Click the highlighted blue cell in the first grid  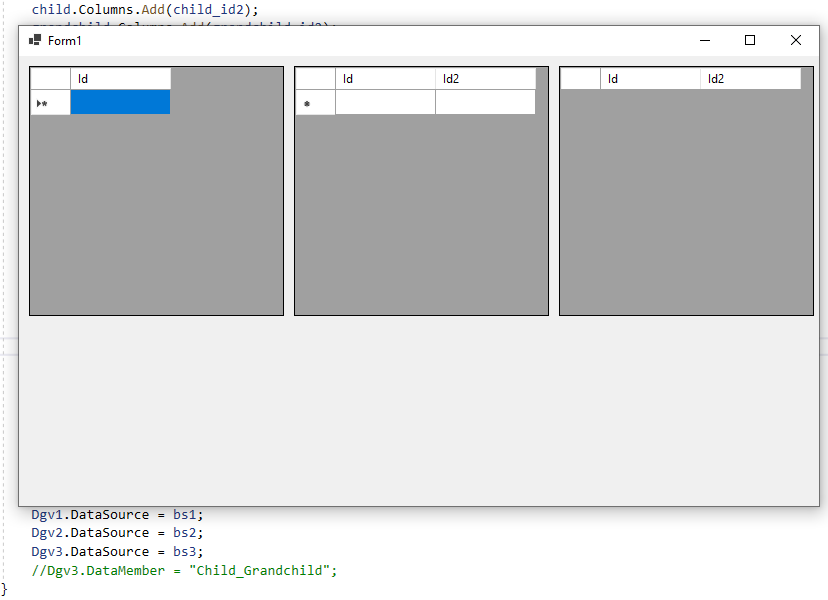tap(120, 102)
